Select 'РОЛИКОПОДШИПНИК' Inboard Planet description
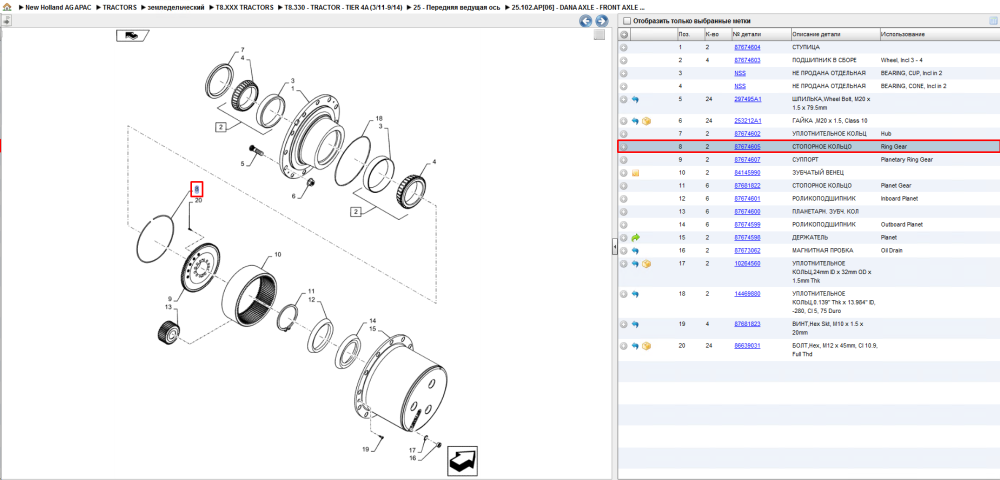 point(826,198)
